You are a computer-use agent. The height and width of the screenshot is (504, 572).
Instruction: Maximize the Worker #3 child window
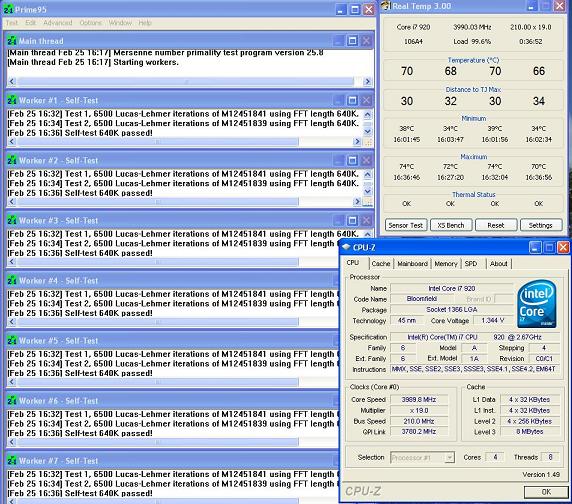[x=352, y=221]
